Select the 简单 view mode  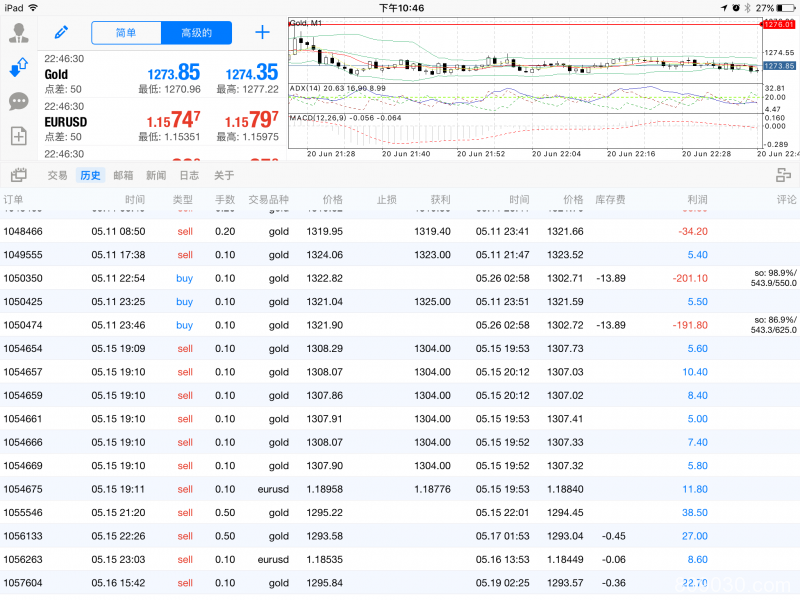pyautogui.click(x=126, y=33)
